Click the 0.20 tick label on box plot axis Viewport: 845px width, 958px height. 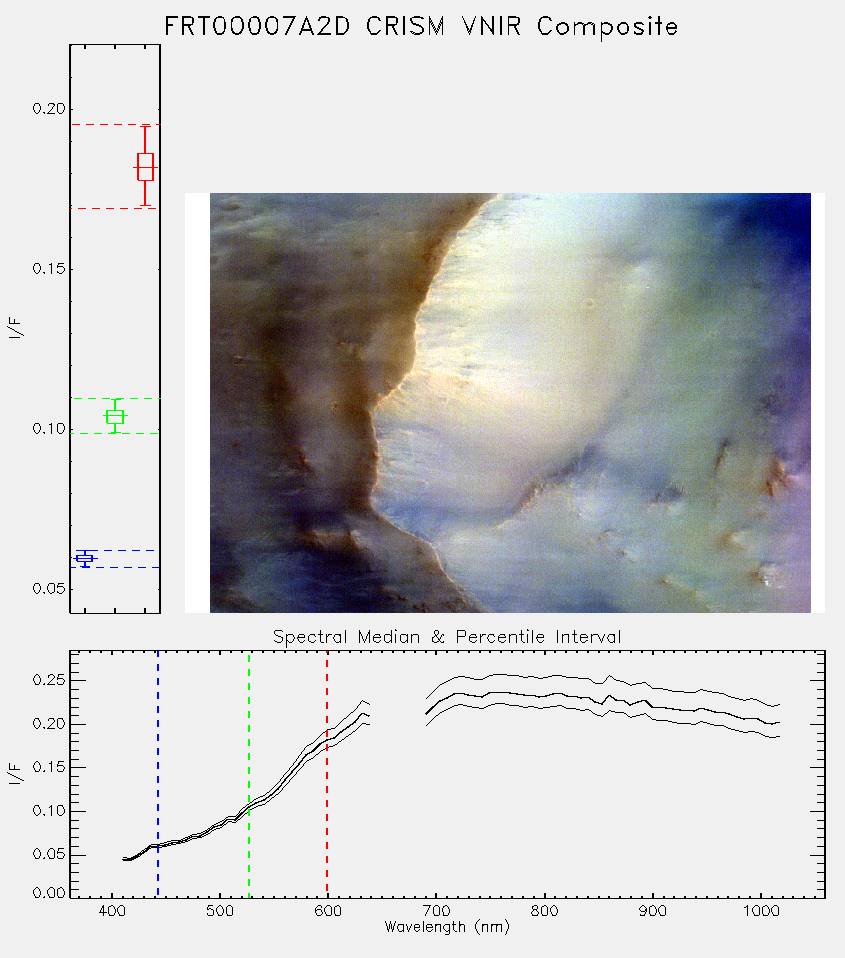tap(48, 109)
